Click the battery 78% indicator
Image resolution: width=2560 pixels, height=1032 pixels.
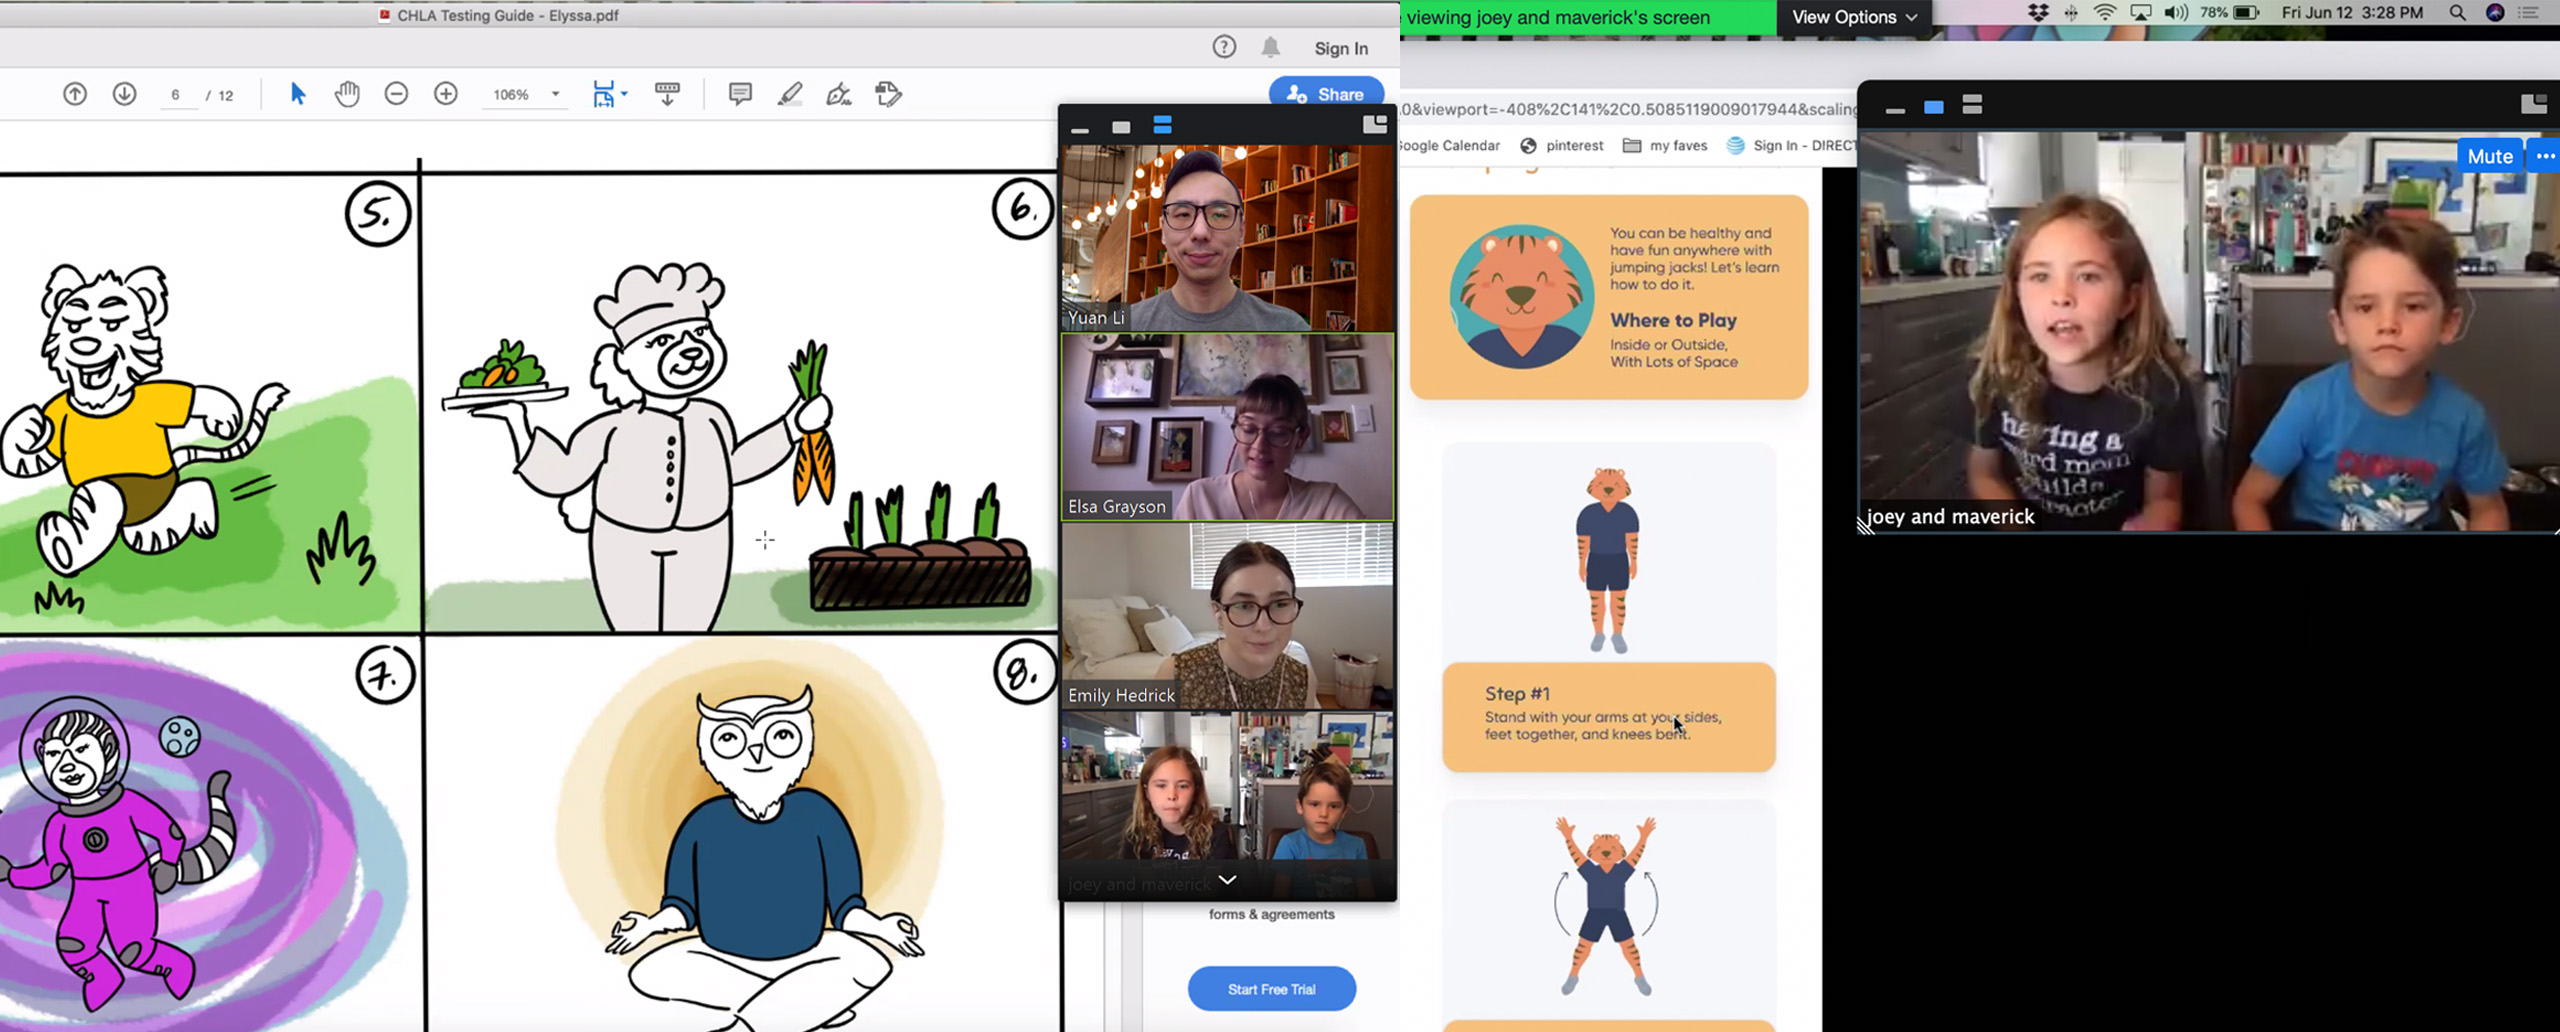point(2229,13)
